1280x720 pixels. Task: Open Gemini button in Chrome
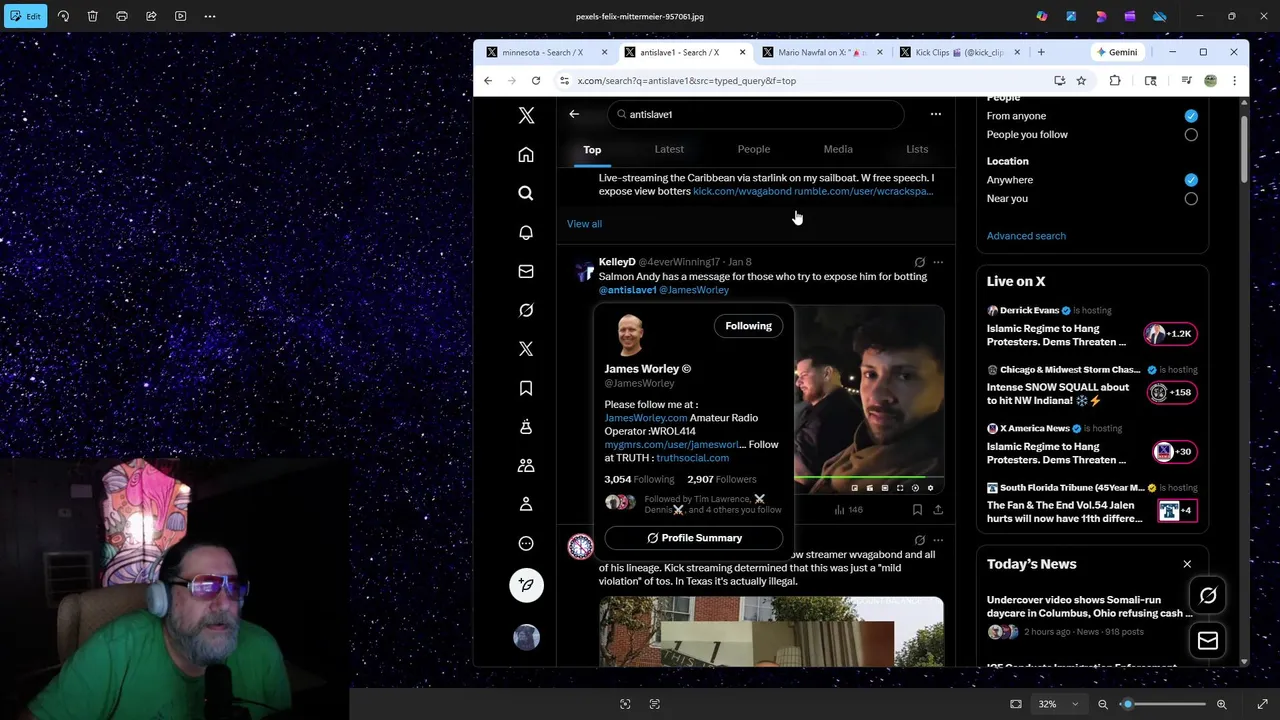tap(1116, 52)
